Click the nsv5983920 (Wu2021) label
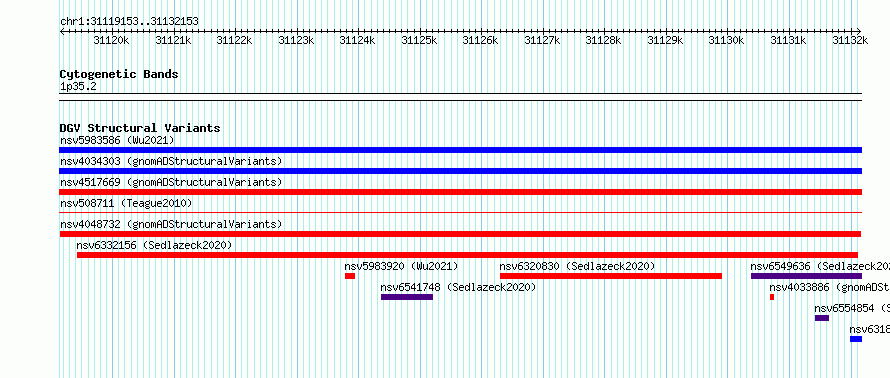The image size is (890, 378). point(401,266)
